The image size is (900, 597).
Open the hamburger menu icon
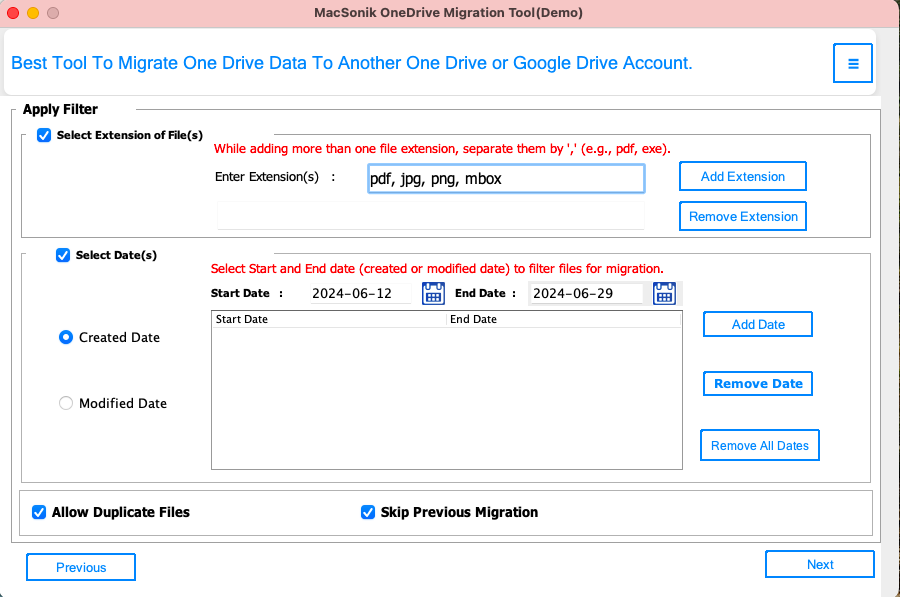click(853, 63)
